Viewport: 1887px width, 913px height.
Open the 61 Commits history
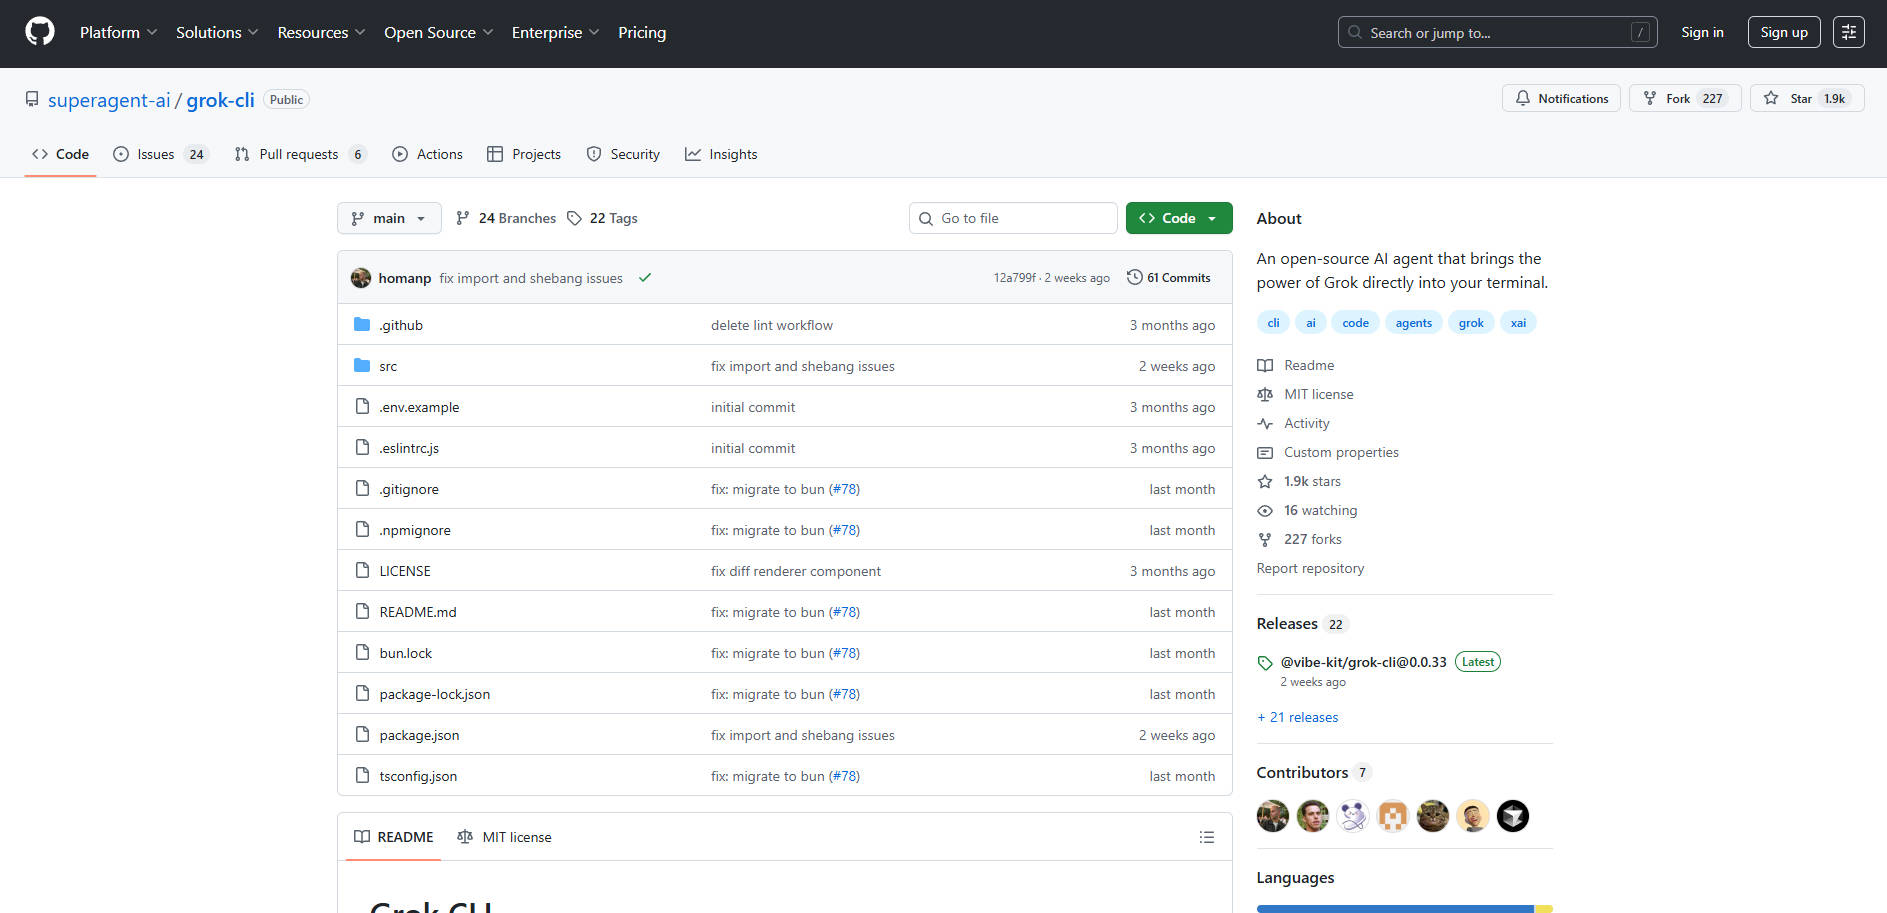[x=1168, y=278]
